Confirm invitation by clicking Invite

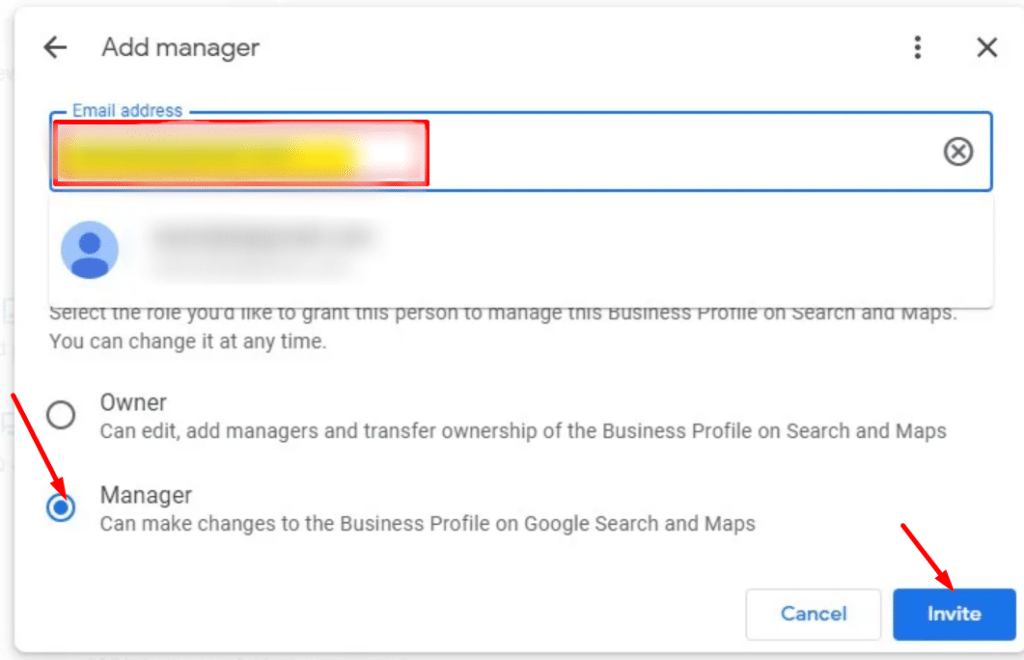click(x=953, y=614)
